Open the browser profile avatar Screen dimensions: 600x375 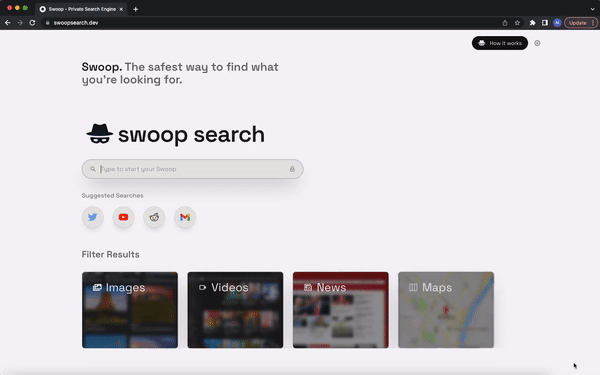(557, 23)
